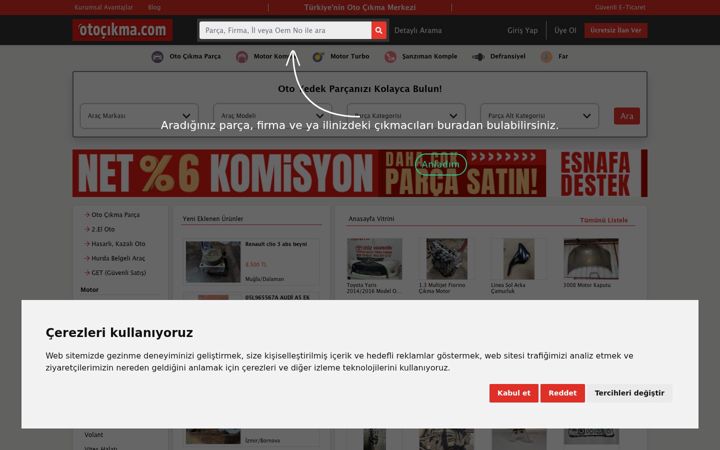Viewport: 720px width, 450px height.
Task: Select the Motor Komple category icon
Action: pyautogui.click(x=242, y=57)
